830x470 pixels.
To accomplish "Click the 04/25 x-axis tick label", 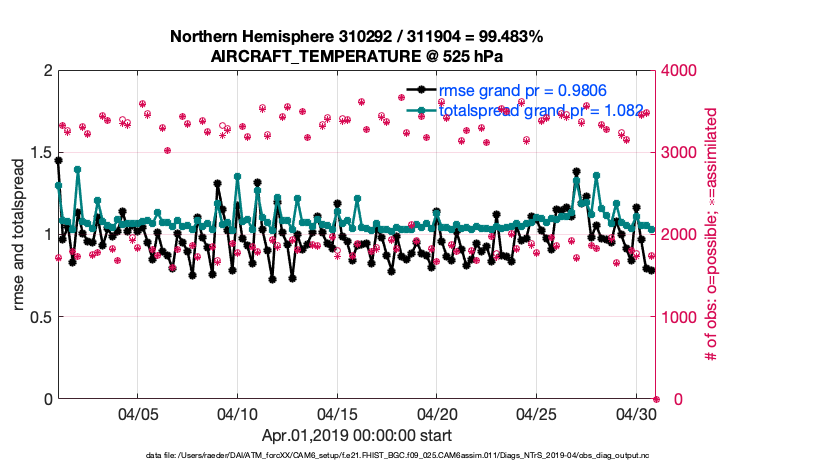I will coord(537,413).
